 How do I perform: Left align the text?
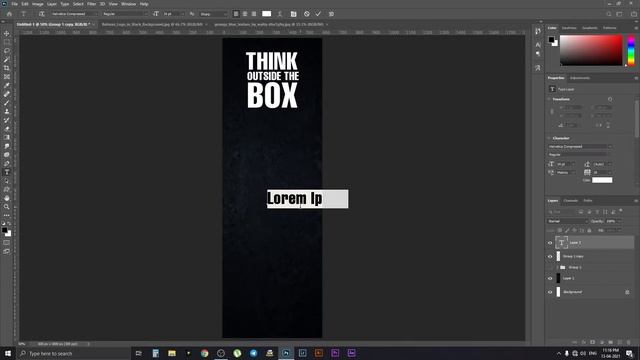(x=236, y=14)
